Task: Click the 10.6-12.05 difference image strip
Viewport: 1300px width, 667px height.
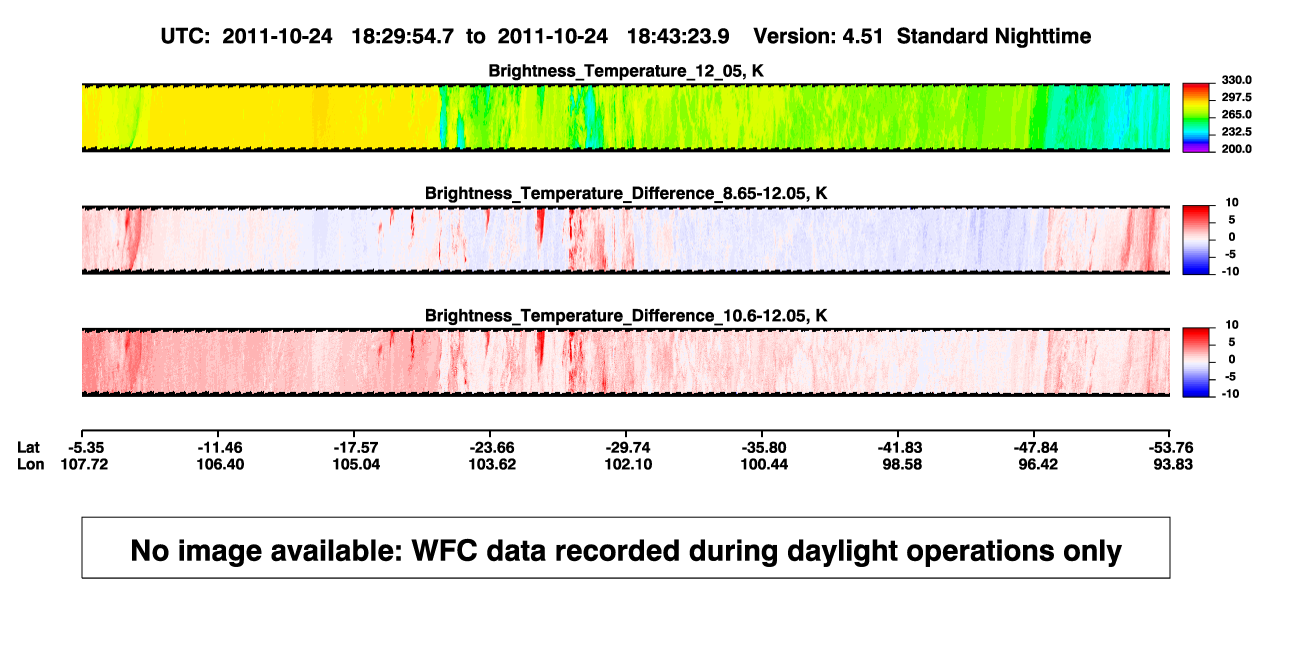Action: (625, 362)
